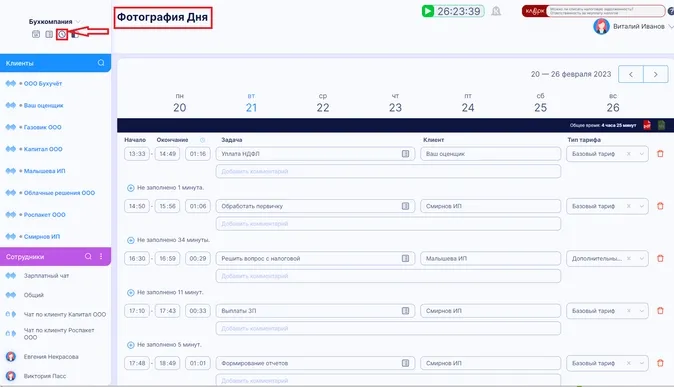This screenshot has width=674, height=387.
Task: Click the user avatar of Виталий Иванов
Action: coord(601,27)
